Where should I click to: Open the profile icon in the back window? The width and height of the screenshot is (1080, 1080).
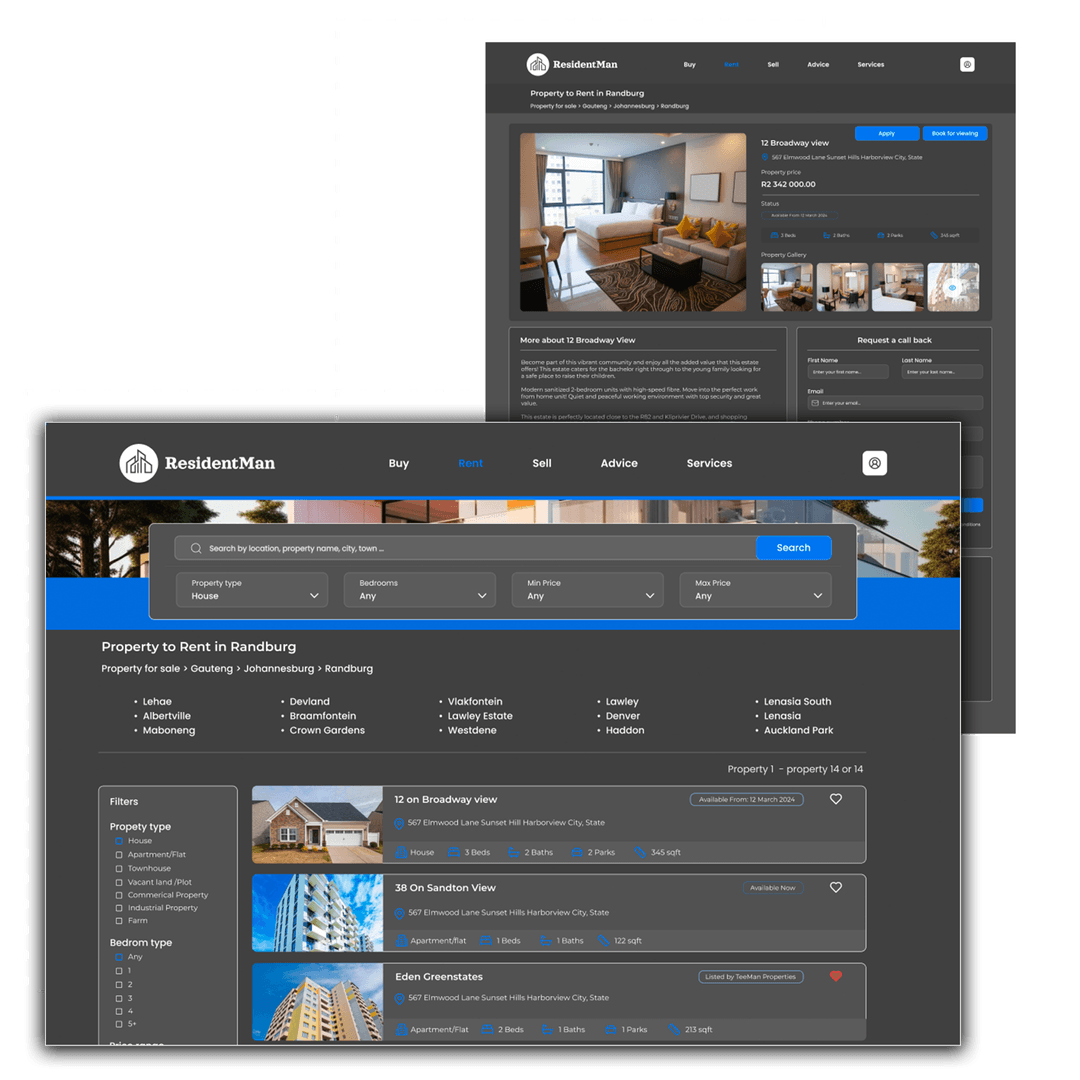[967, 64]
